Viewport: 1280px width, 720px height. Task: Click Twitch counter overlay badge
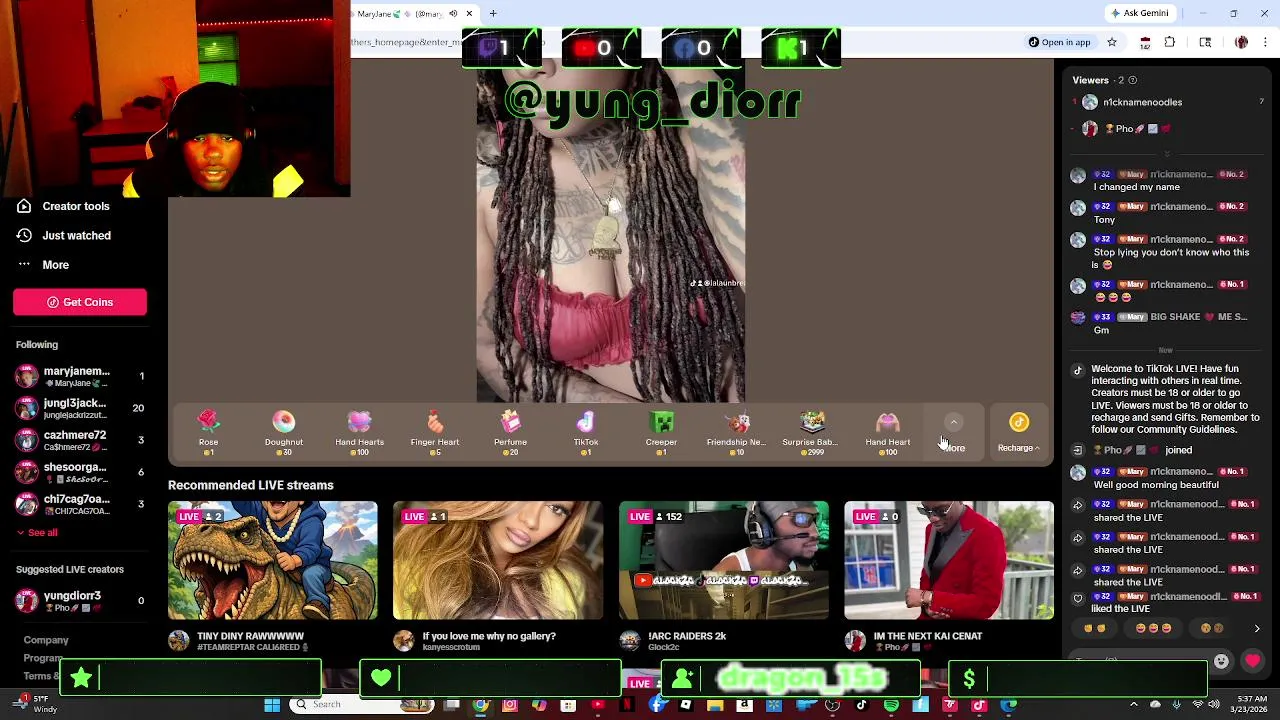502,48
